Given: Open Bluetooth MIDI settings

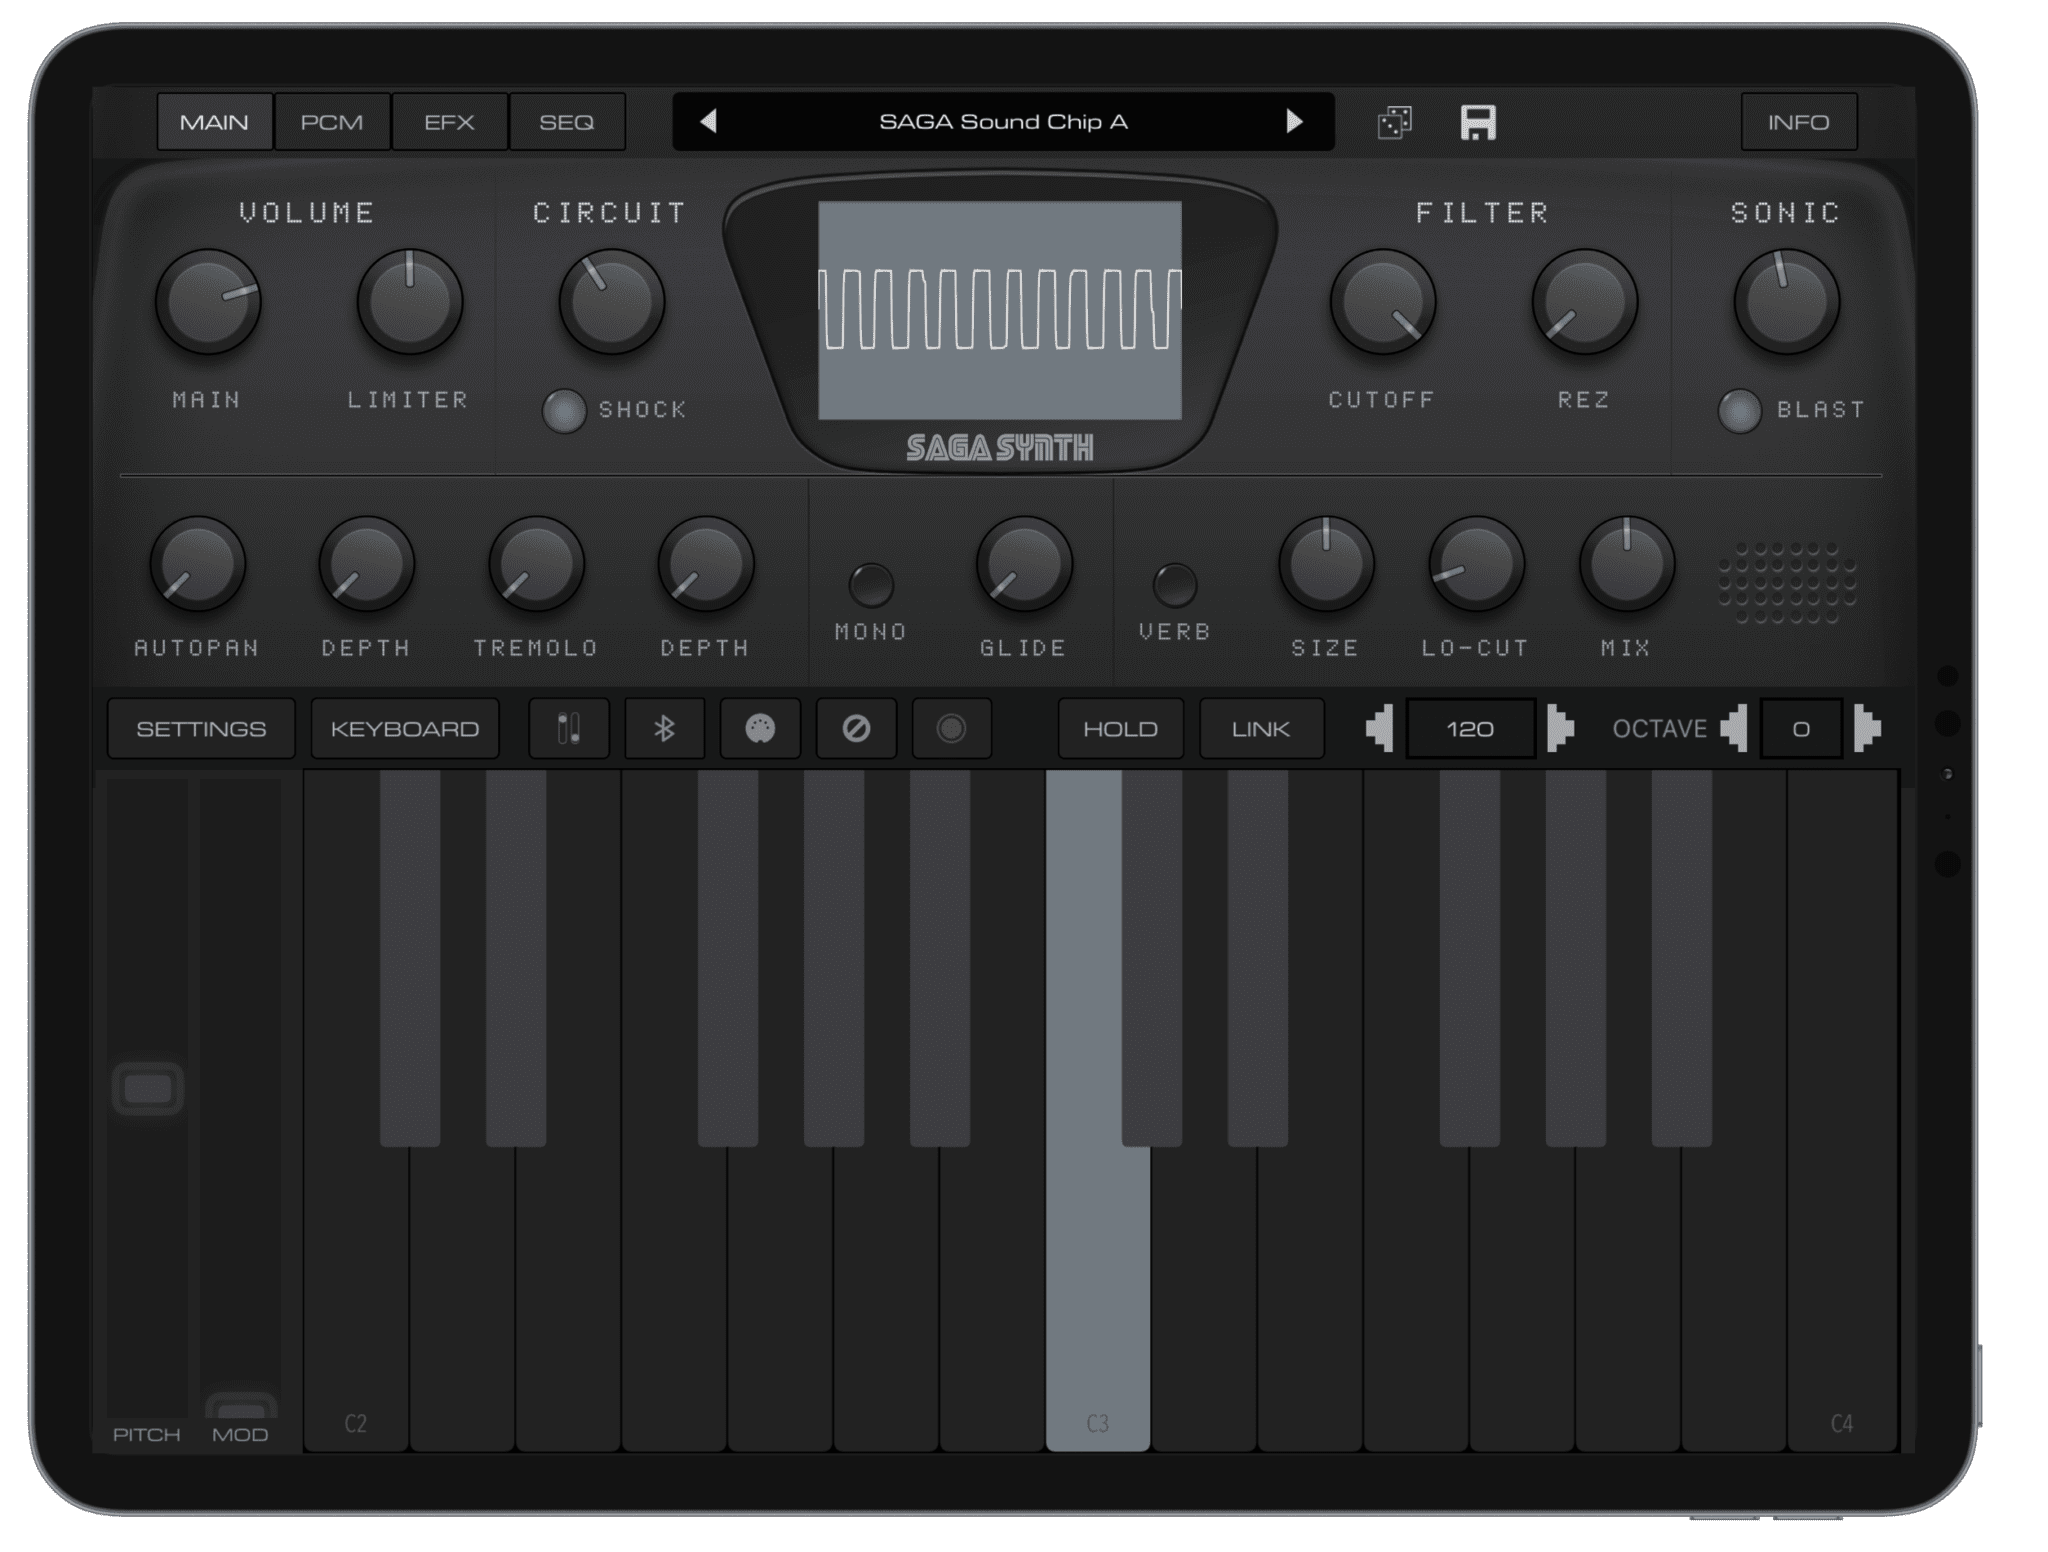Looking at the screenshot, I should pyautogui.click(x=664, y=728).
